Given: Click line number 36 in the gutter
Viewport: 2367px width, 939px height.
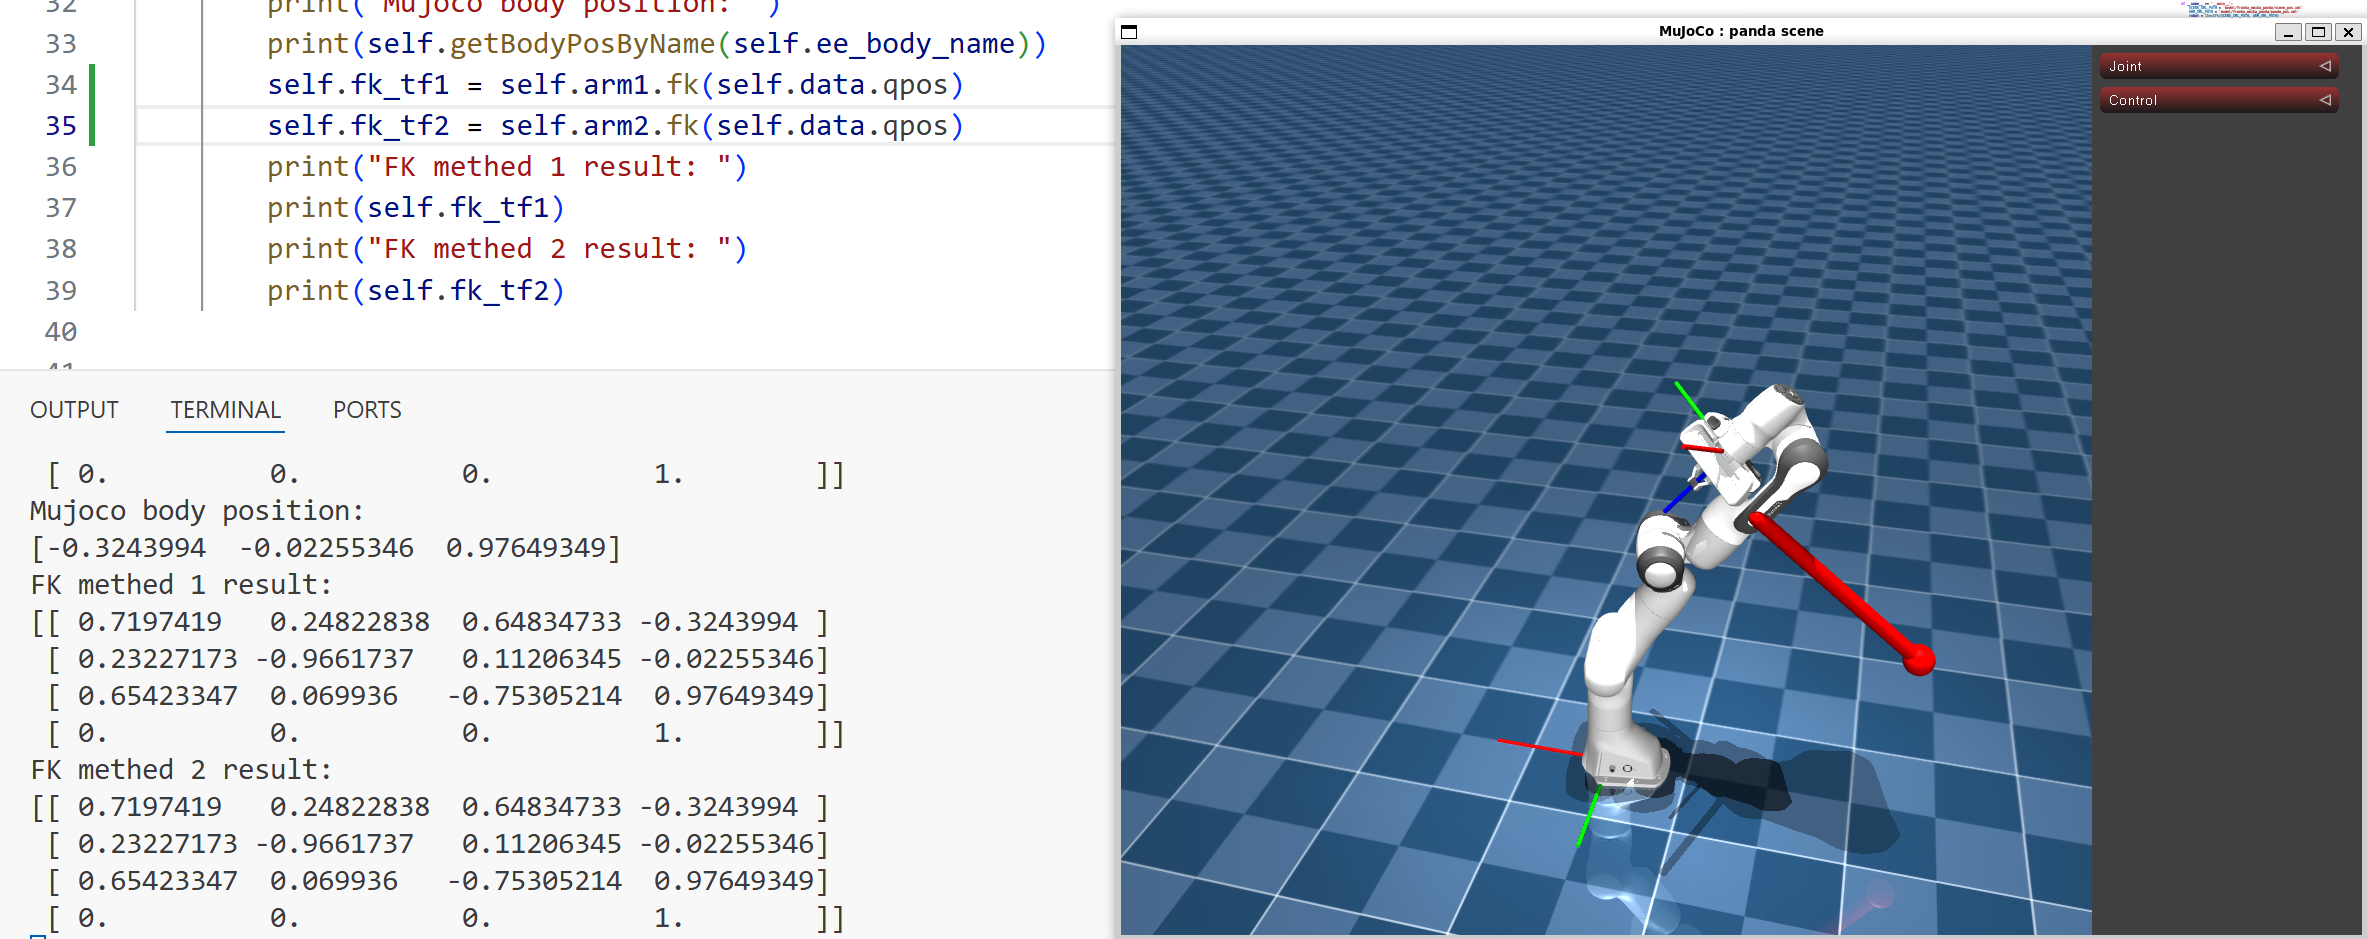Looking at the screenshot, I should 61,167.
